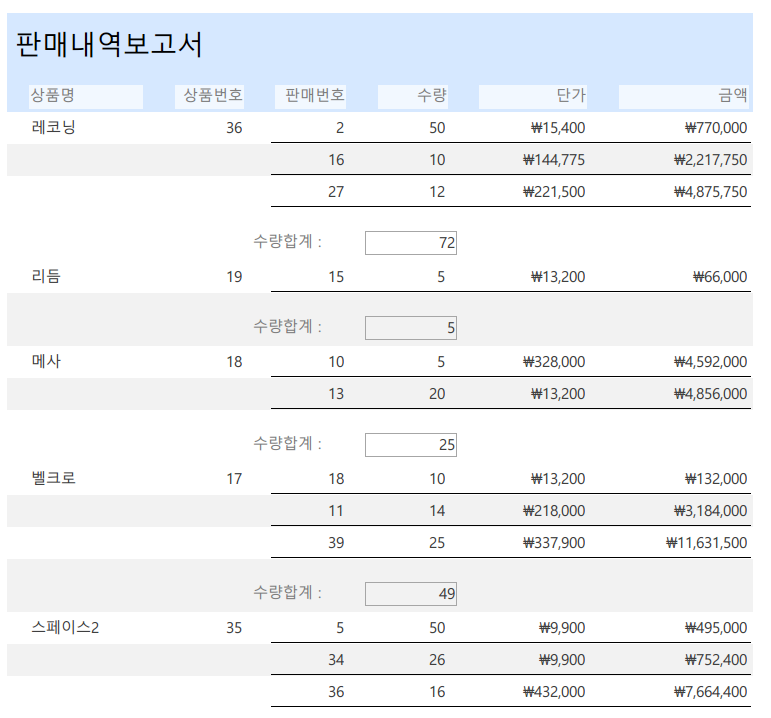Click the amount ₩3,184,000

711,511
